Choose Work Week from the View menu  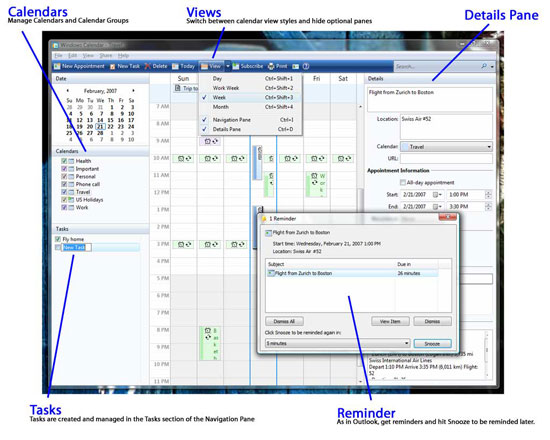click(x=250, y=88)
